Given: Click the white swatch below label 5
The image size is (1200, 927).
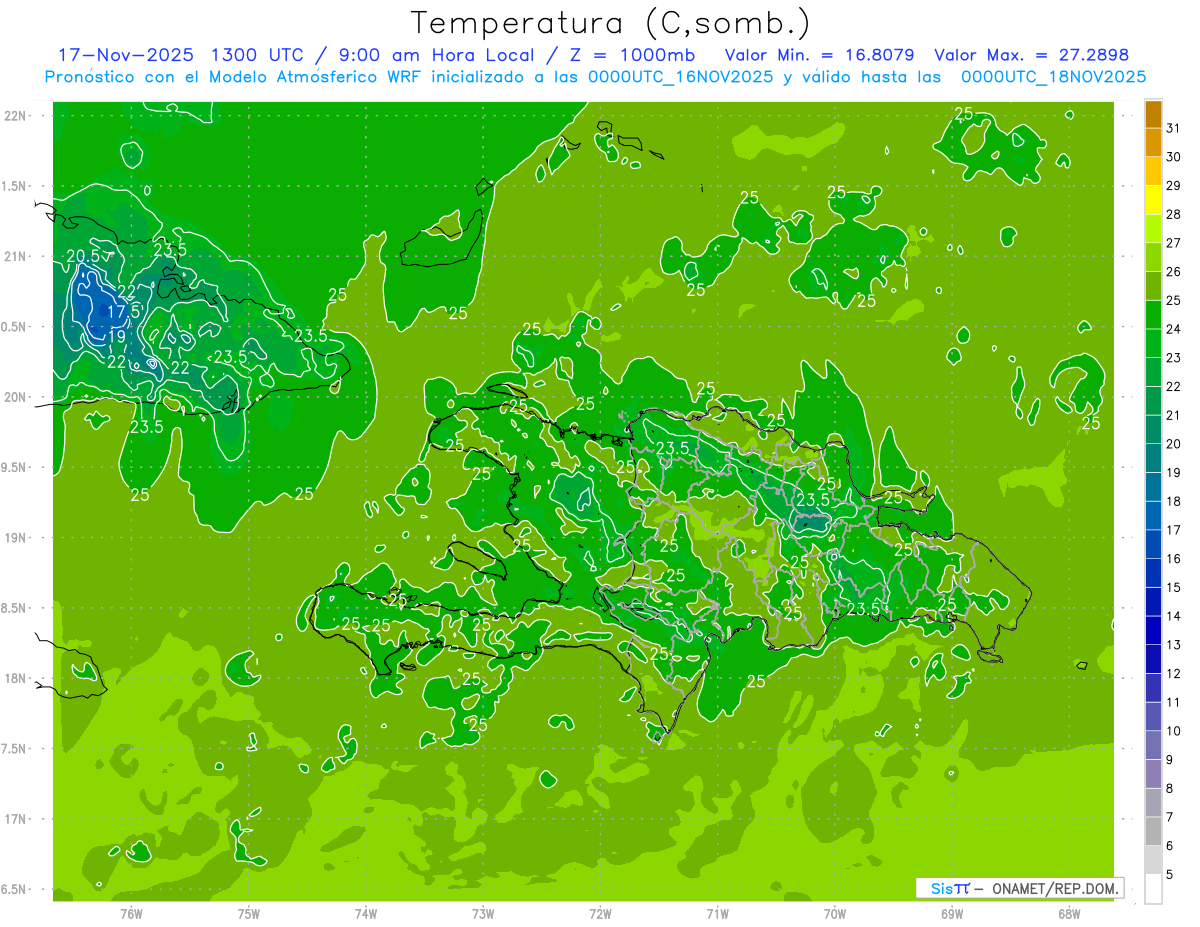Looking at the screenshot, I should coord(1153,889).
